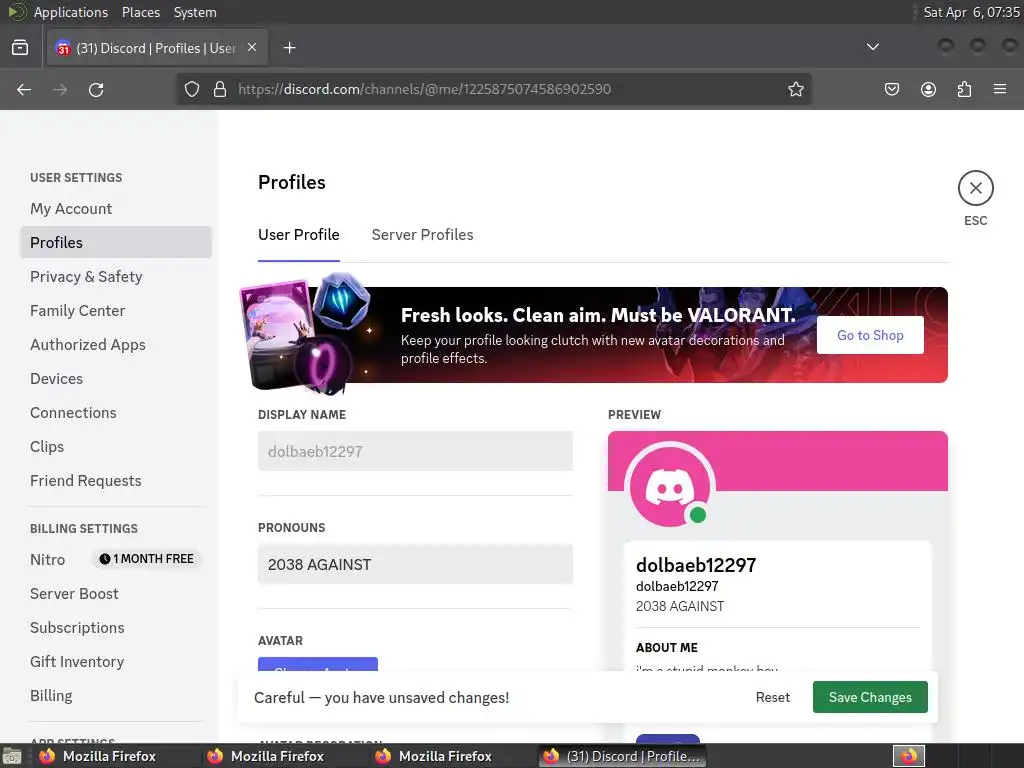Open My Account settings
This screenshot has height=768, width=1024.
[x=116, y=208]
